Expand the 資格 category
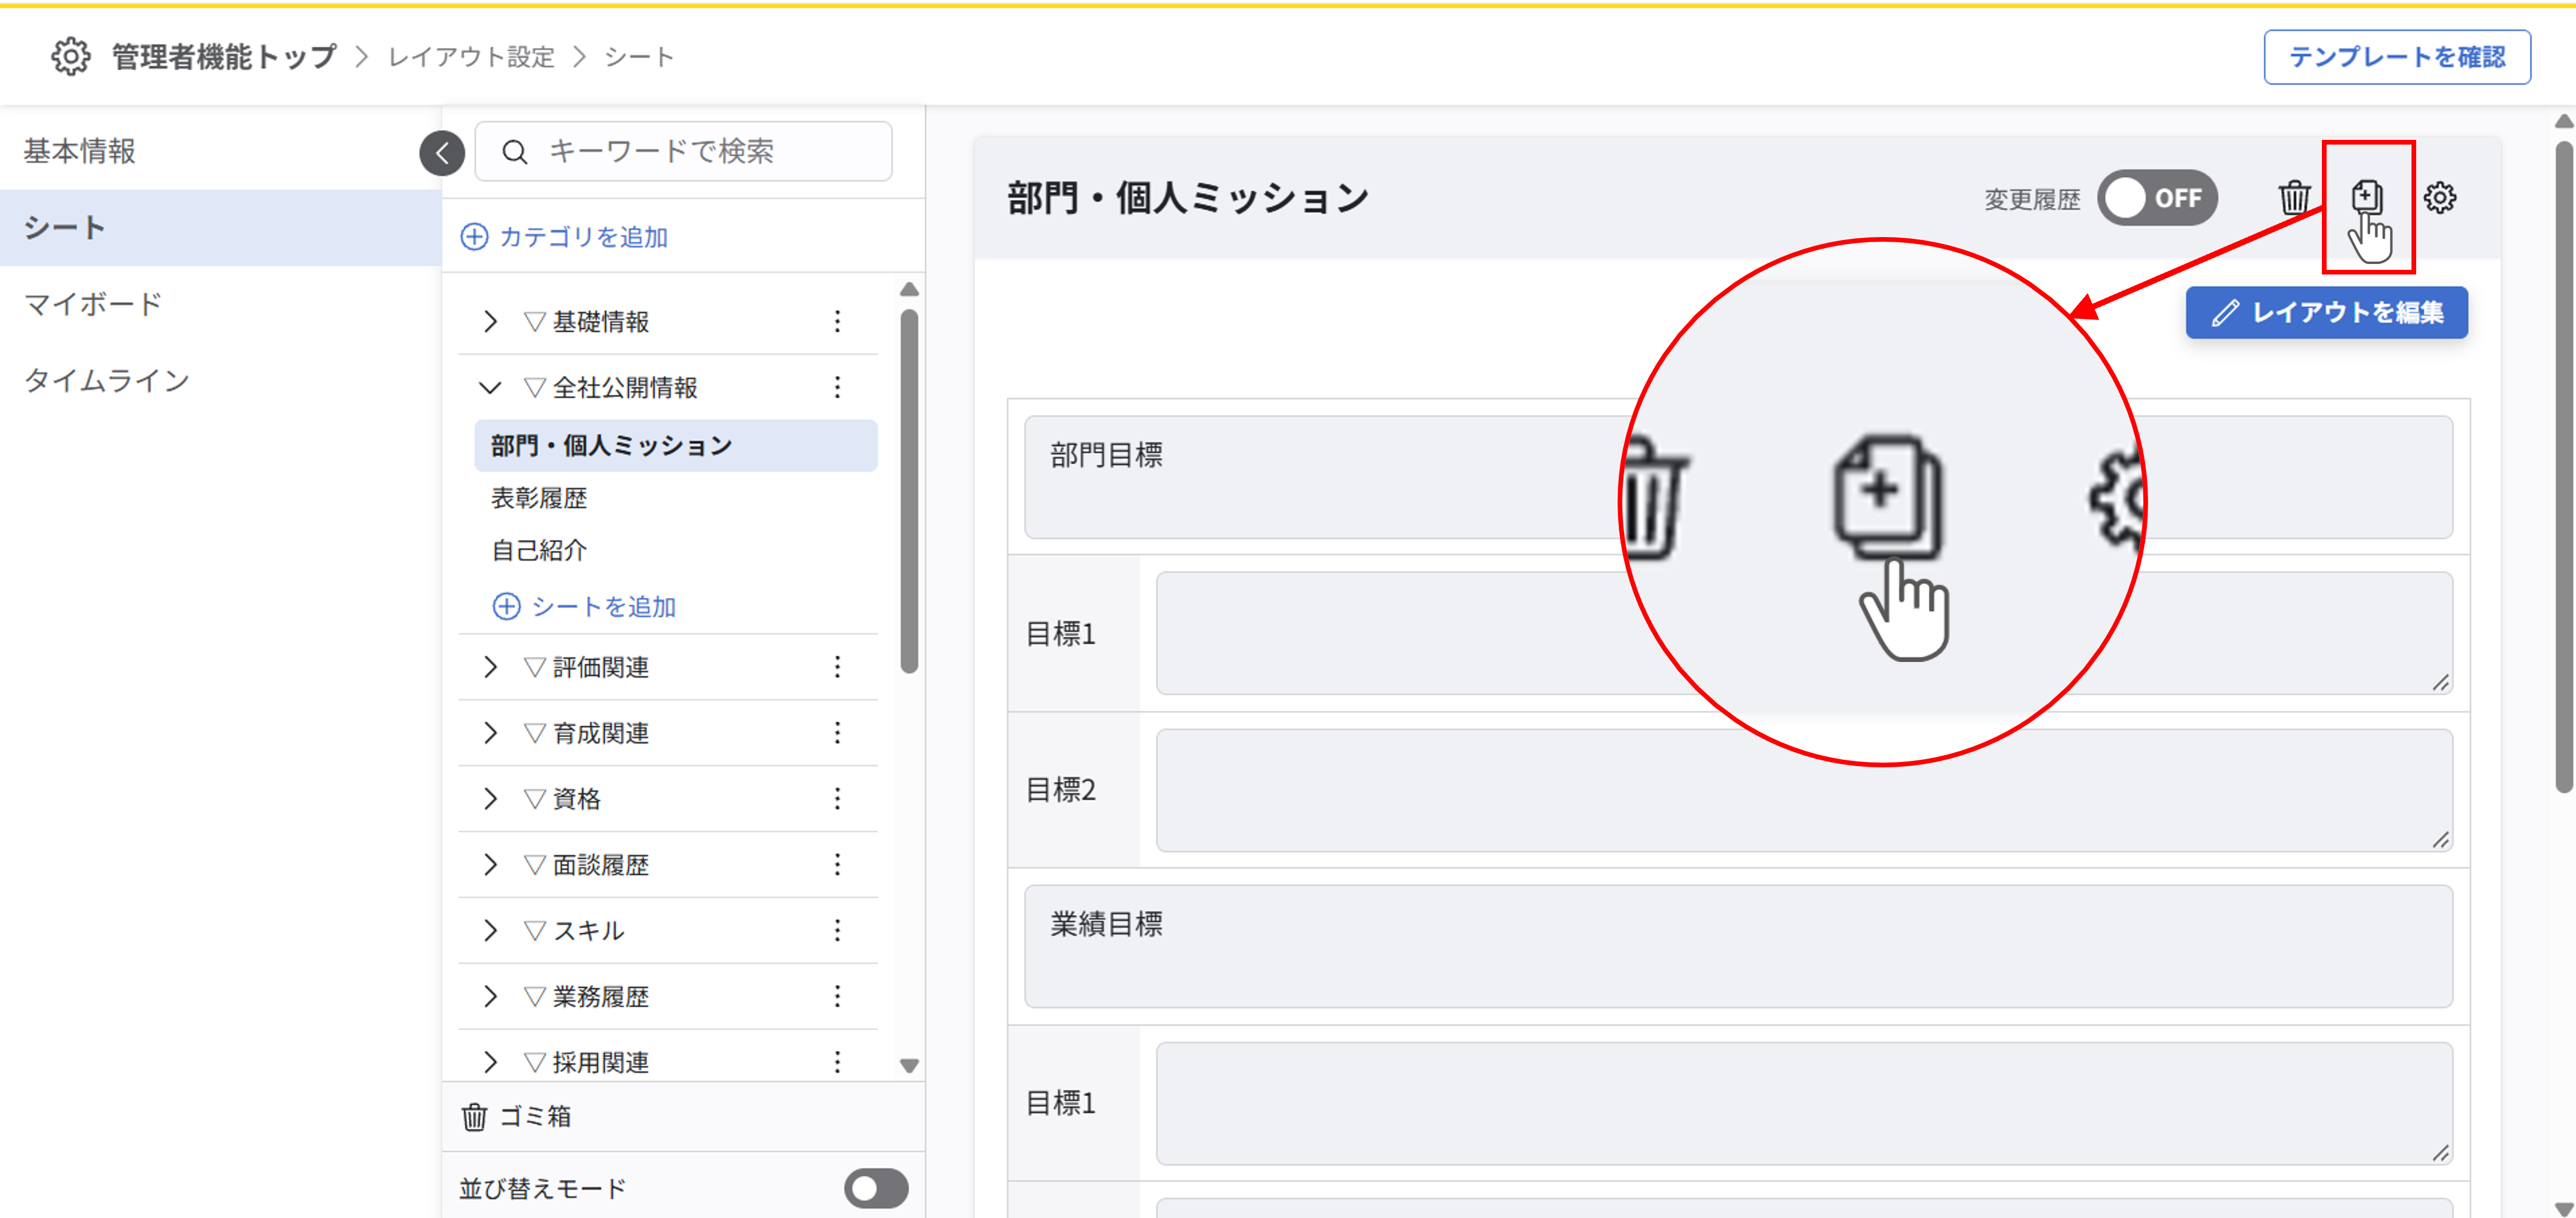This screenshot has width=2576, height=1218. pyautogui.click(x=490, y=798)
